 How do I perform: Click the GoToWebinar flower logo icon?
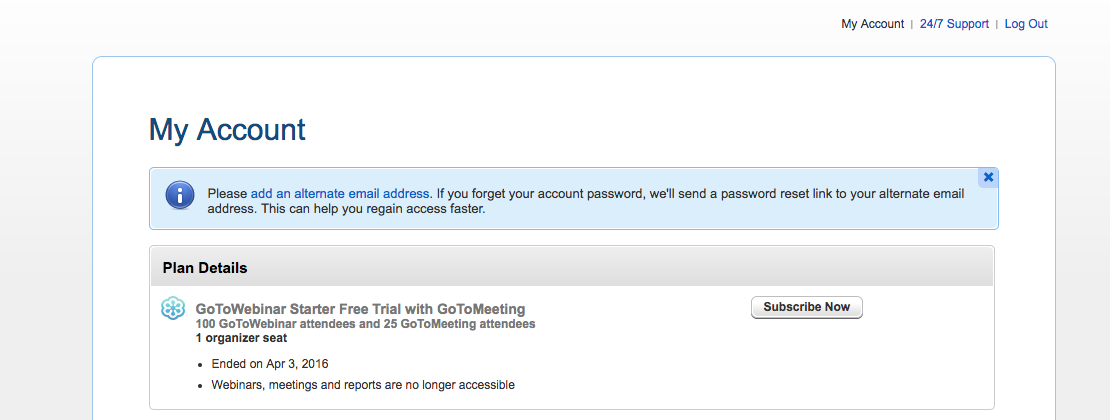point(173,308)
